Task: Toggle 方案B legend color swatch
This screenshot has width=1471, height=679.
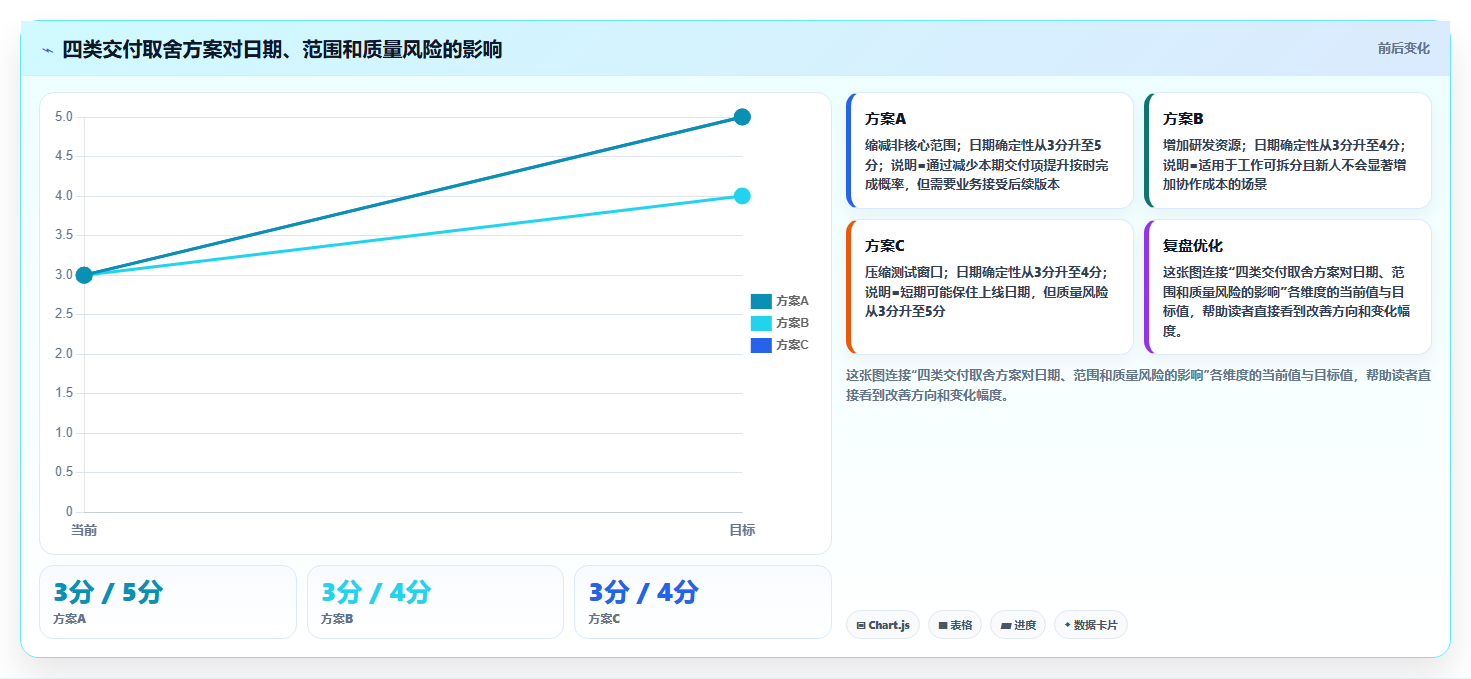Action: [761, 323]
